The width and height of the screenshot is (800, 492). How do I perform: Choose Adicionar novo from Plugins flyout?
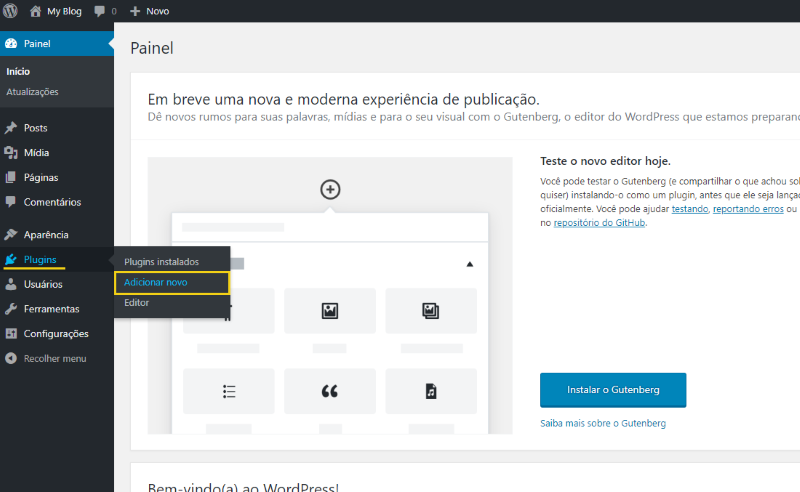(x=156, y=282)
